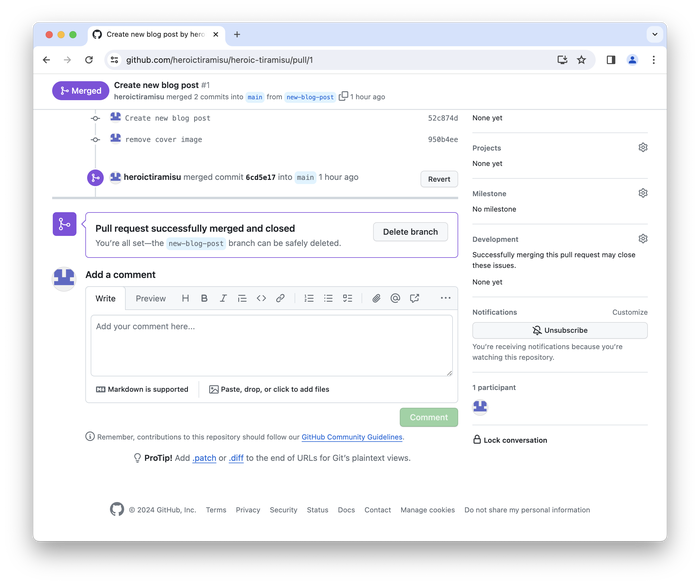Screen dimensions: 700x585
Task: Click Customize notifications
Action: pos(629,312)
